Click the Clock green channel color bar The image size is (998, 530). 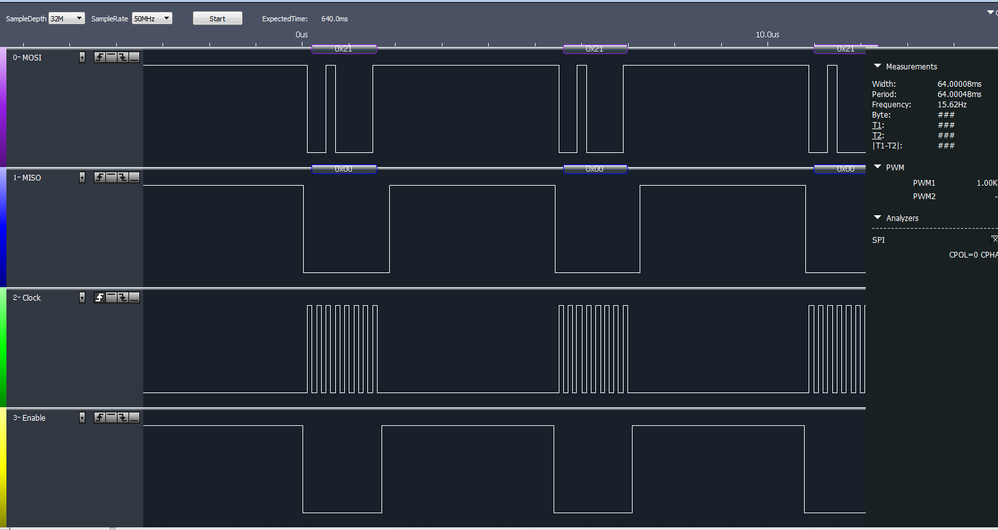(x=3, y=347)
